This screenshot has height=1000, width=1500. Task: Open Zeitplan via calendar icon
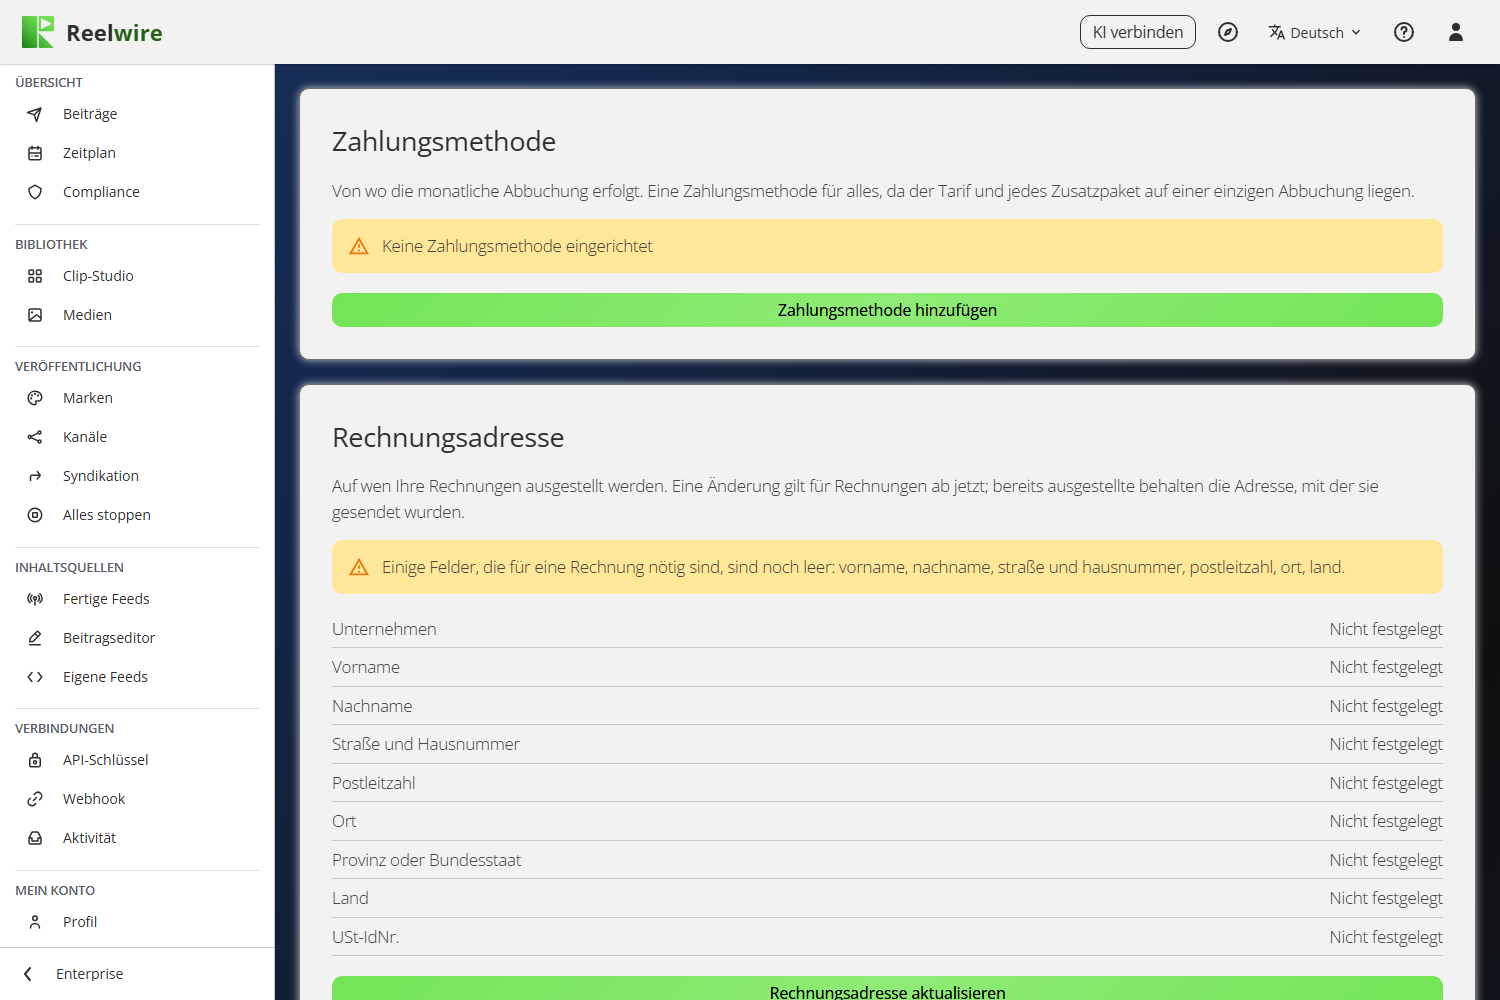coord(35,153)
